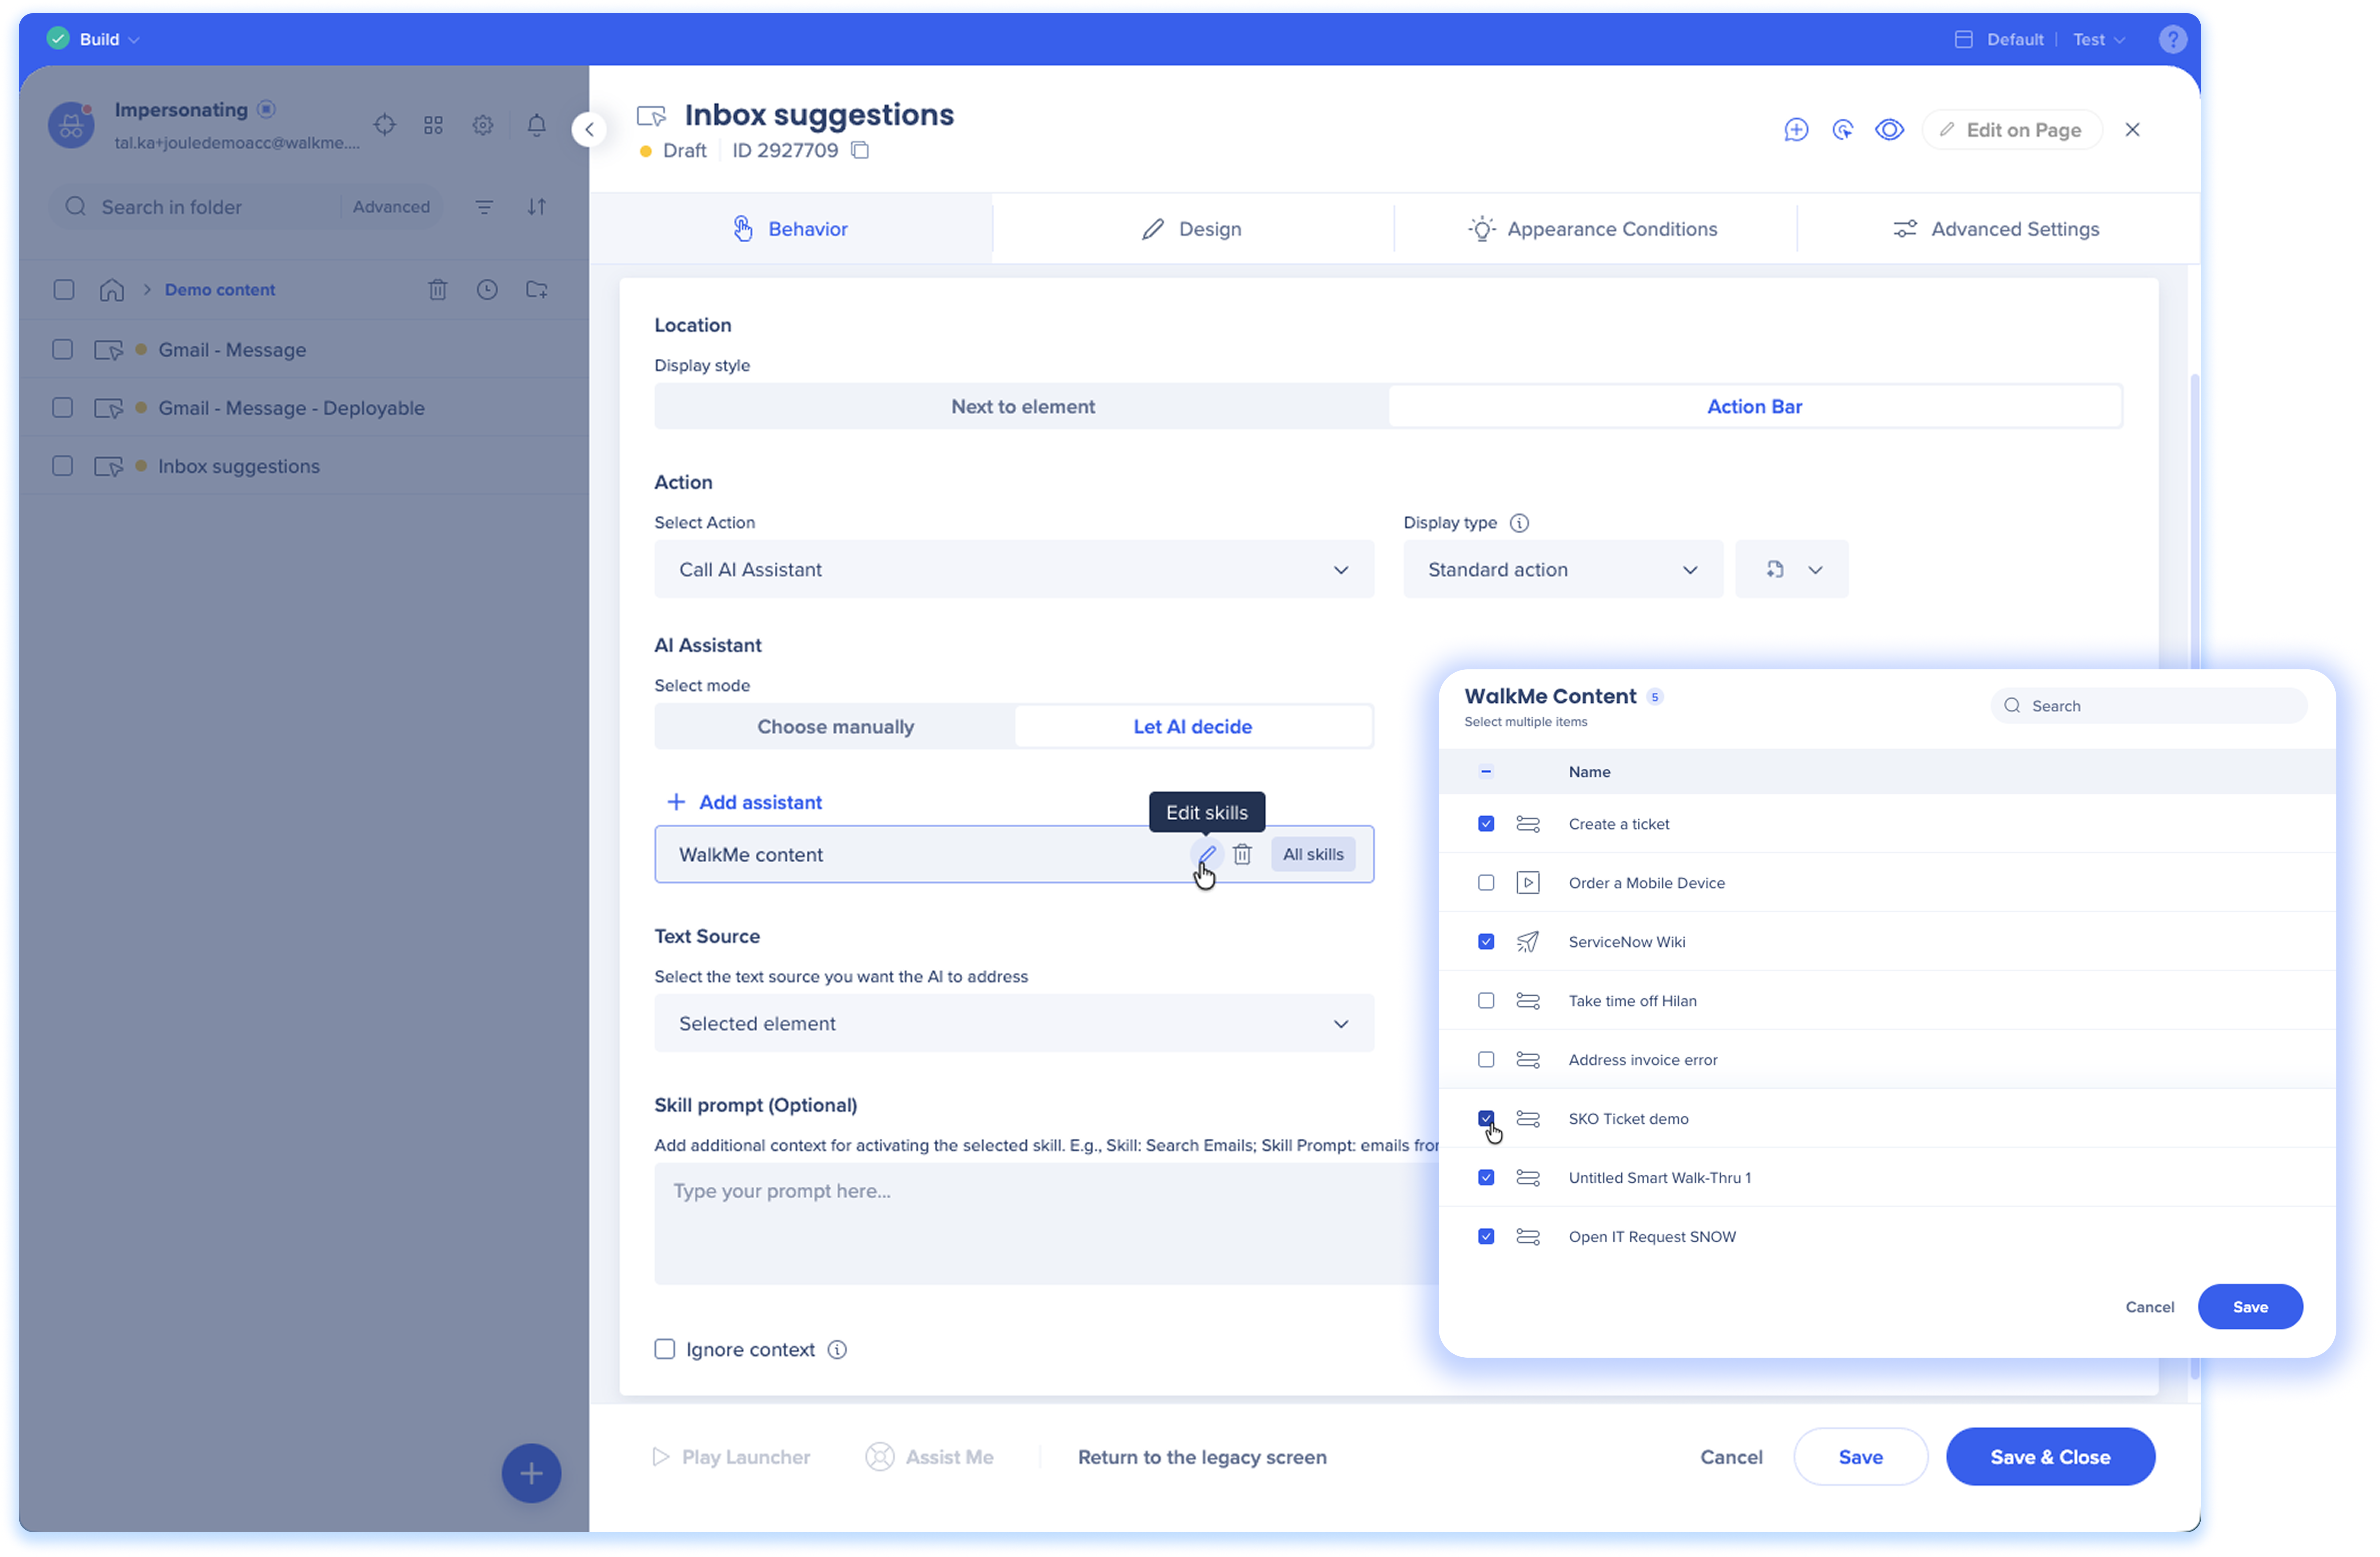Enable the Ignore context checkbox

665,1349
